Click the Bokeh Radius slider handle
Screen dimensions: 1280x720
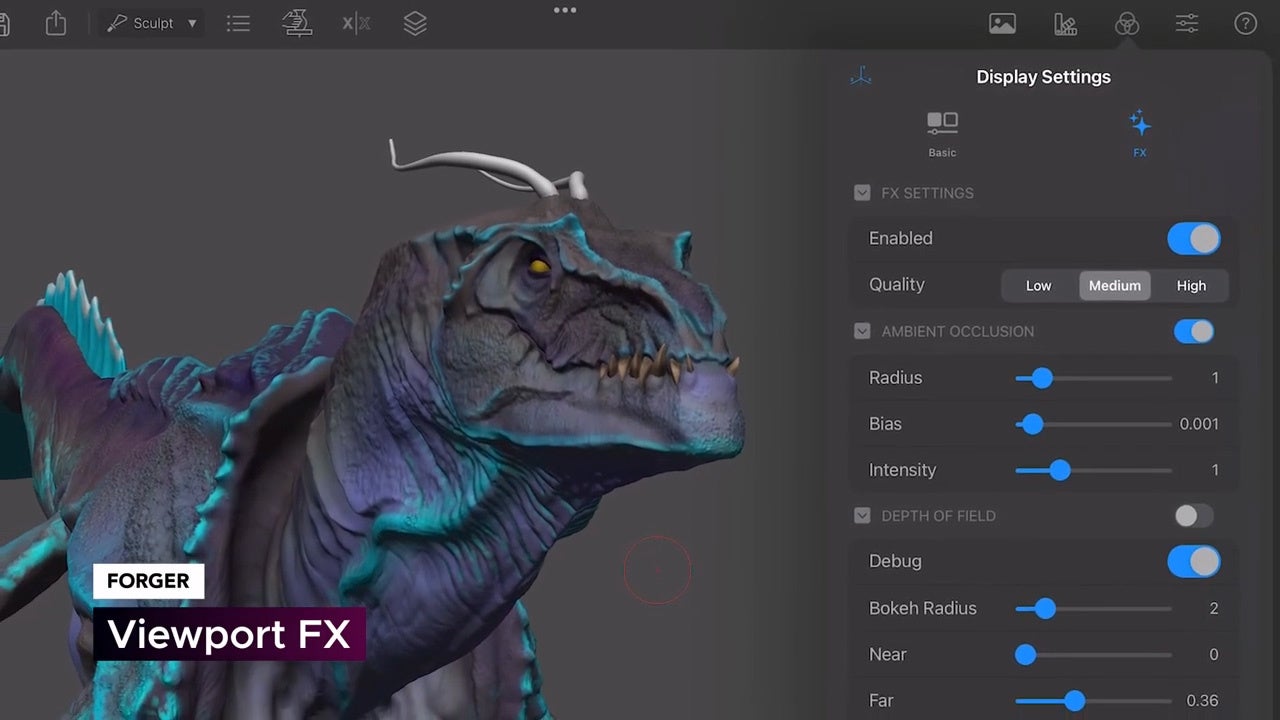[x=1045, y=608]
